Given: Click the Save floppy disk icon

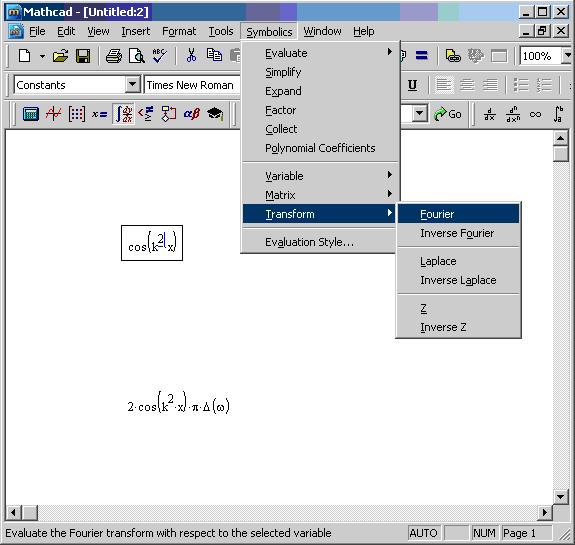Looking at the screenshot, I should (83, 56).
